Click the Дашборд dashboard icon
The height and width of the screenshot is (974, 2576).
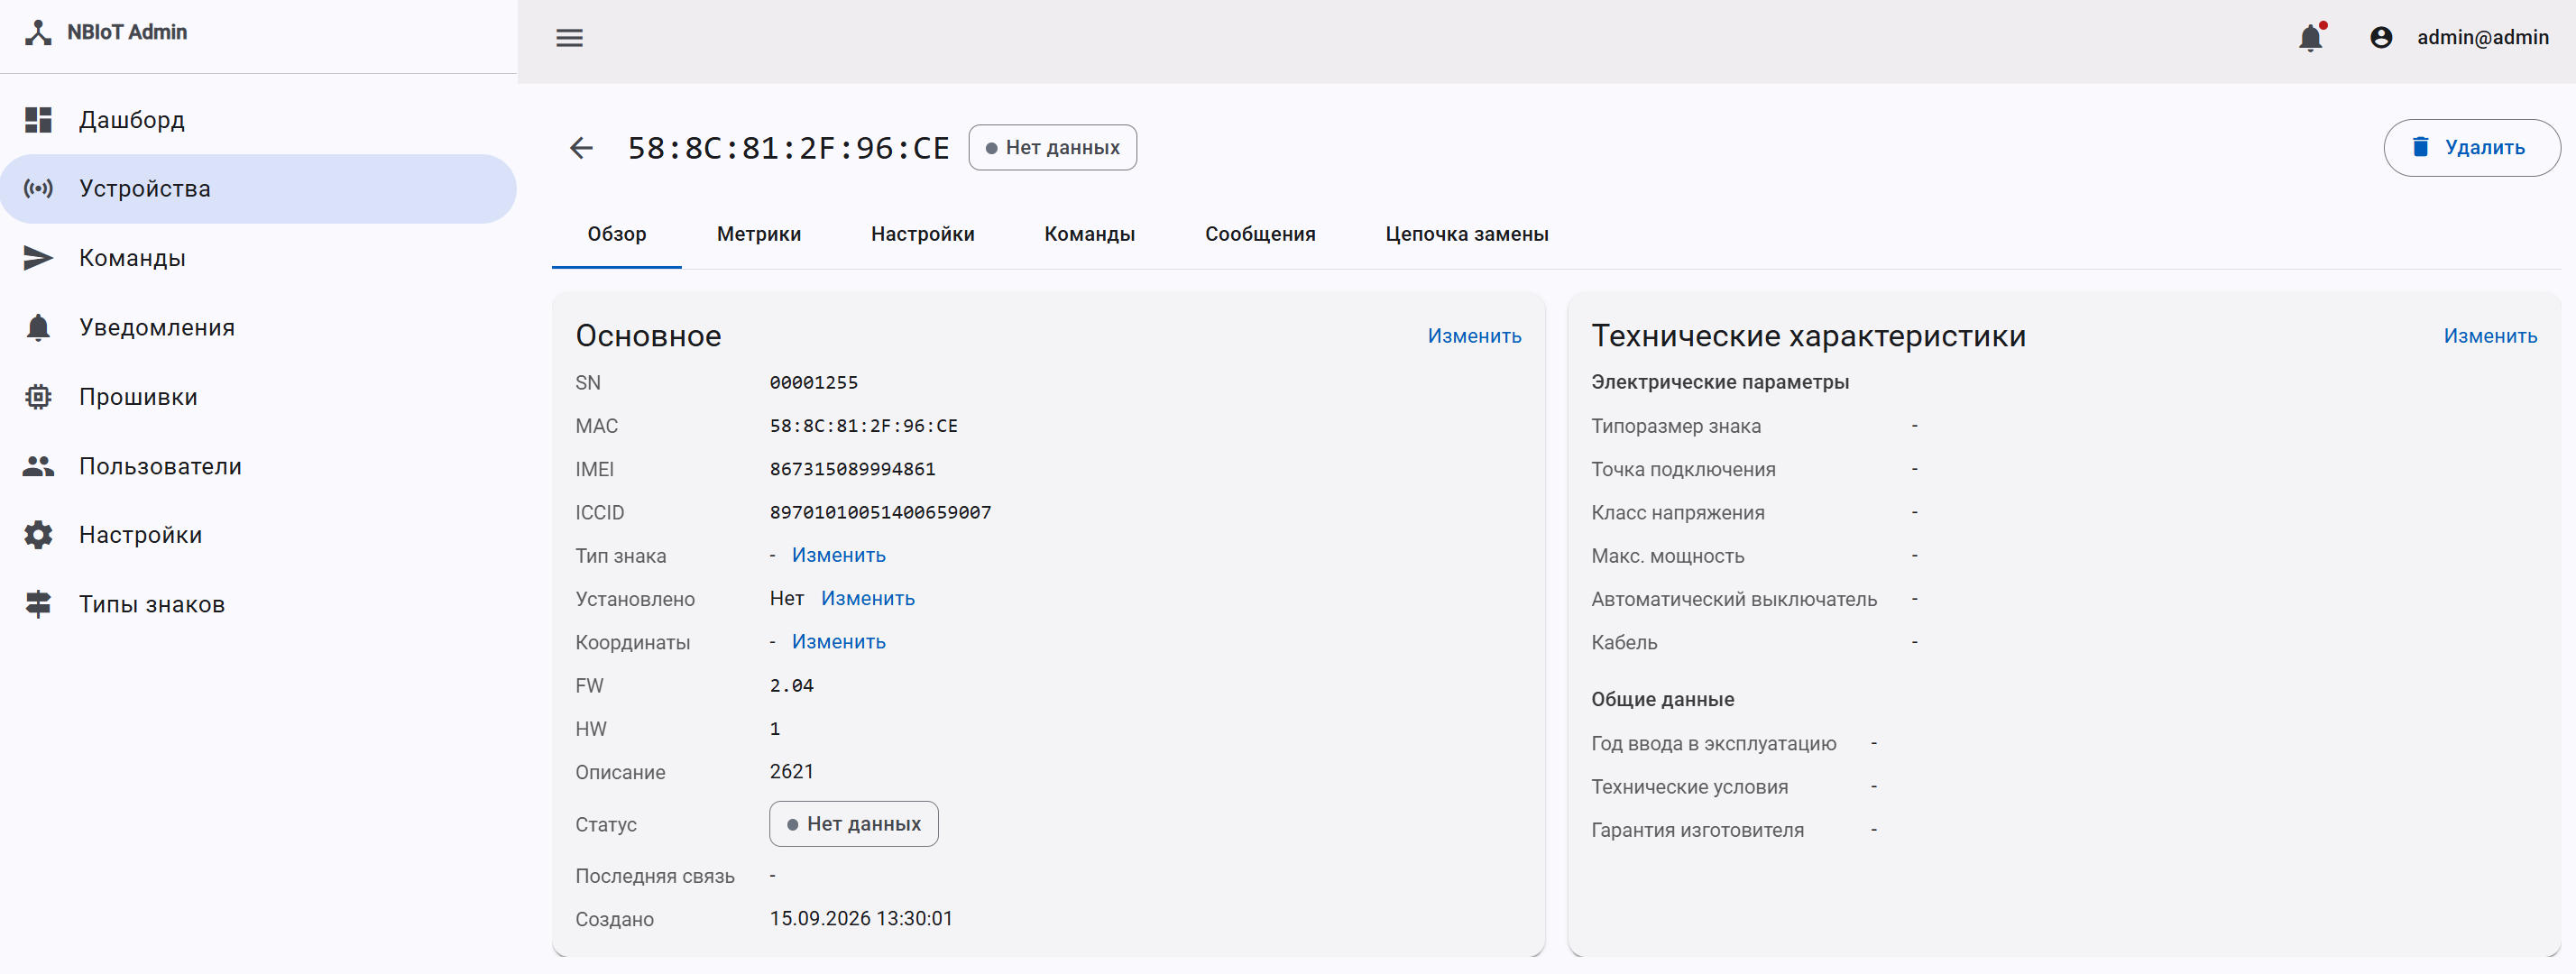tap(38, 120)
